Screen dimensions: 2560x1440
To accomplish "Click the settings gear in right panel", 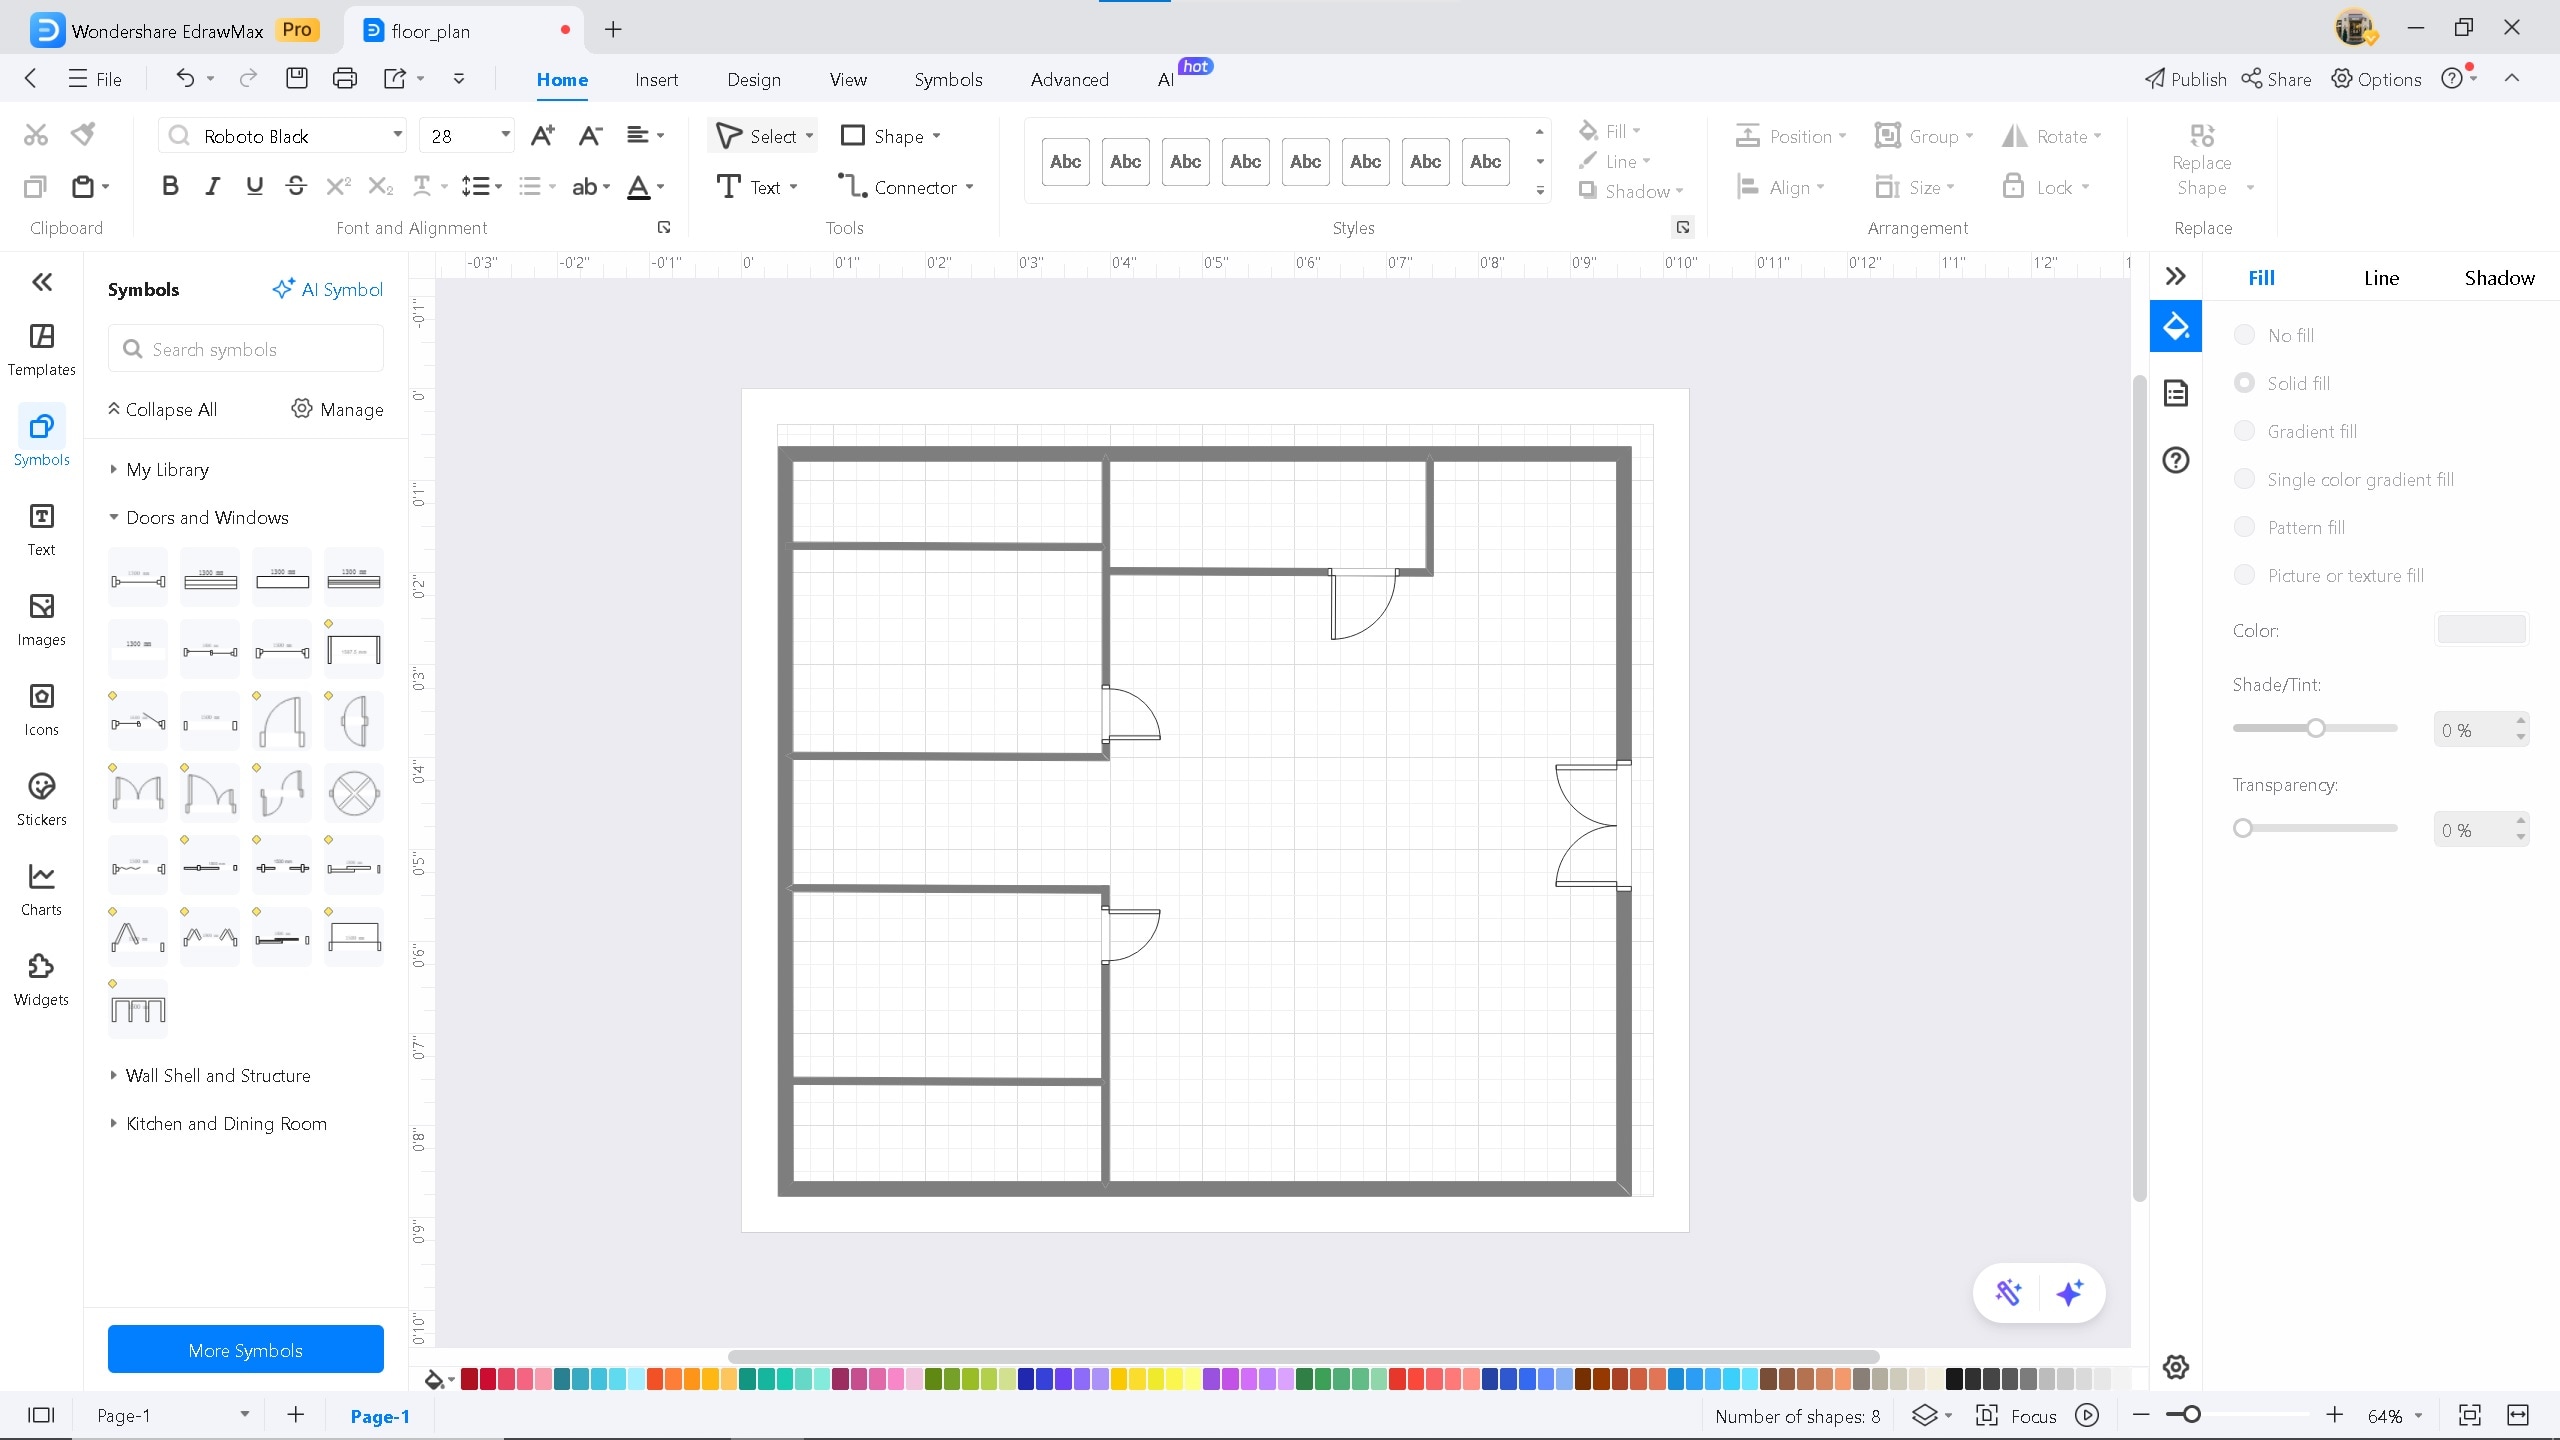I will click(x=2176, y=1367).
